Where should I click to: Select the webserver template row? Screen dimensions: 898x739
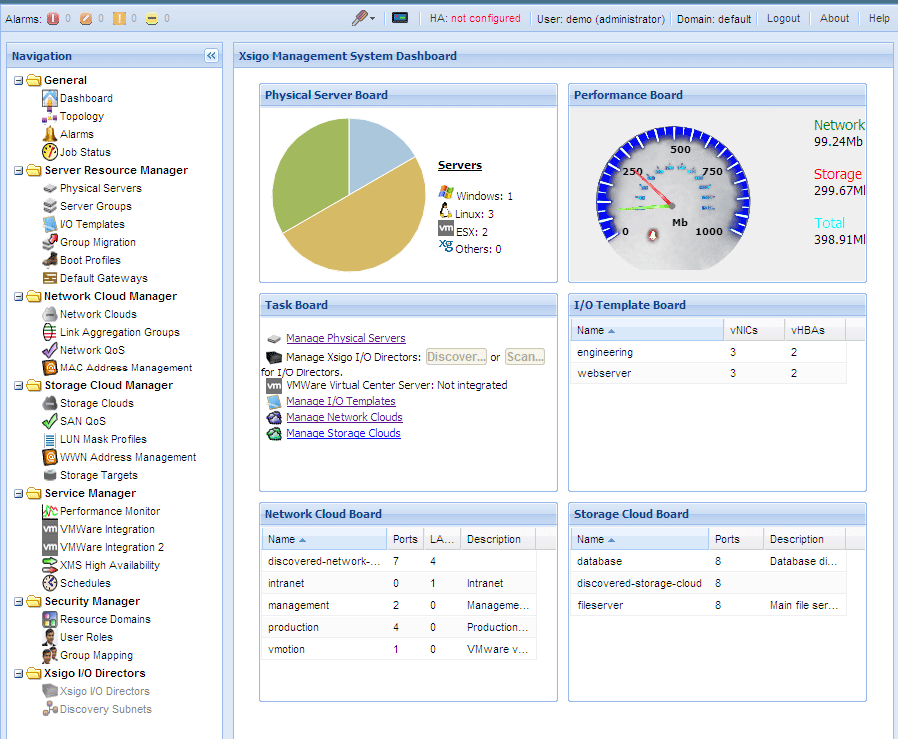coord(708,373)
